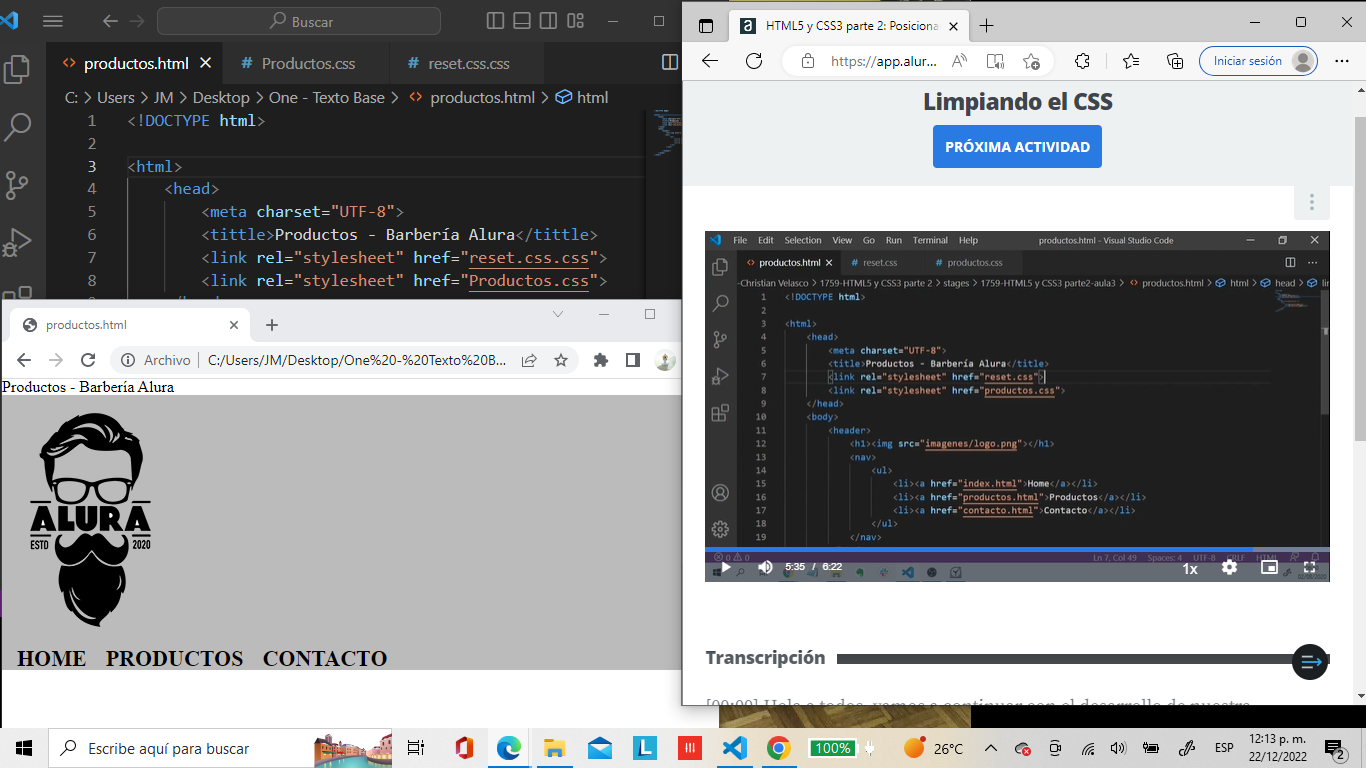Seek on the video progress bar
Viewport: 1366px width, 768px height.
(1017, 550)
